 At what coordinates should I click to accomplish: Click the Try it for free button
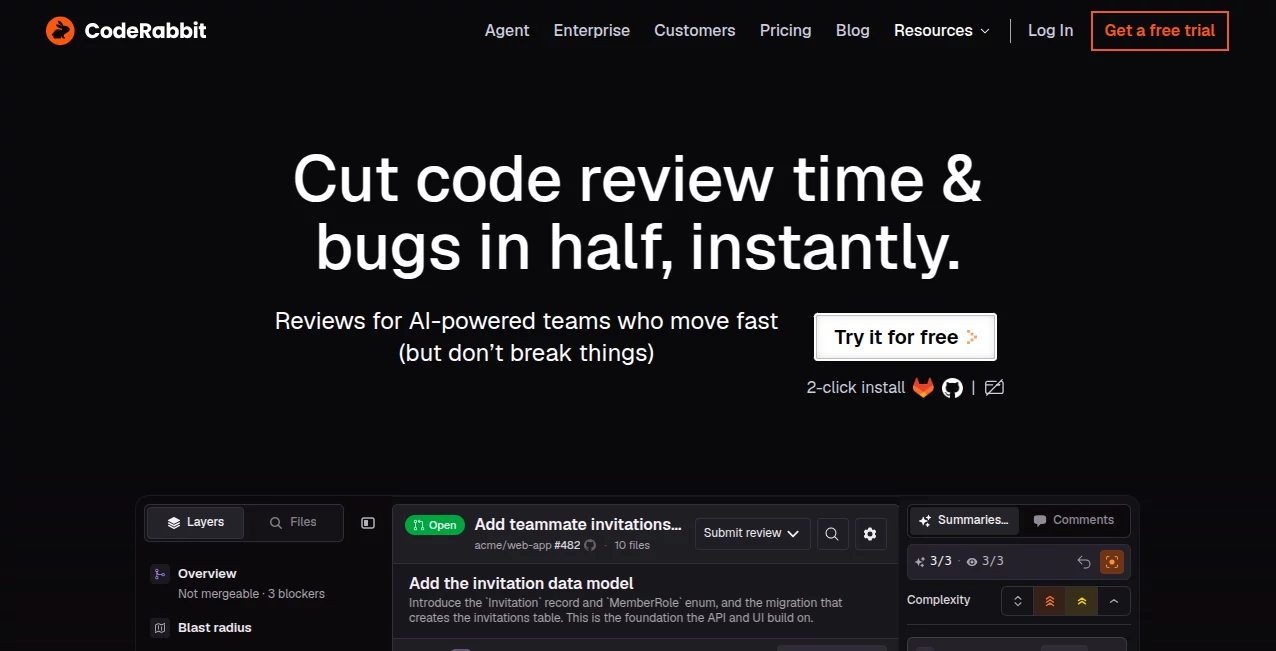click(x=905, y=337)
